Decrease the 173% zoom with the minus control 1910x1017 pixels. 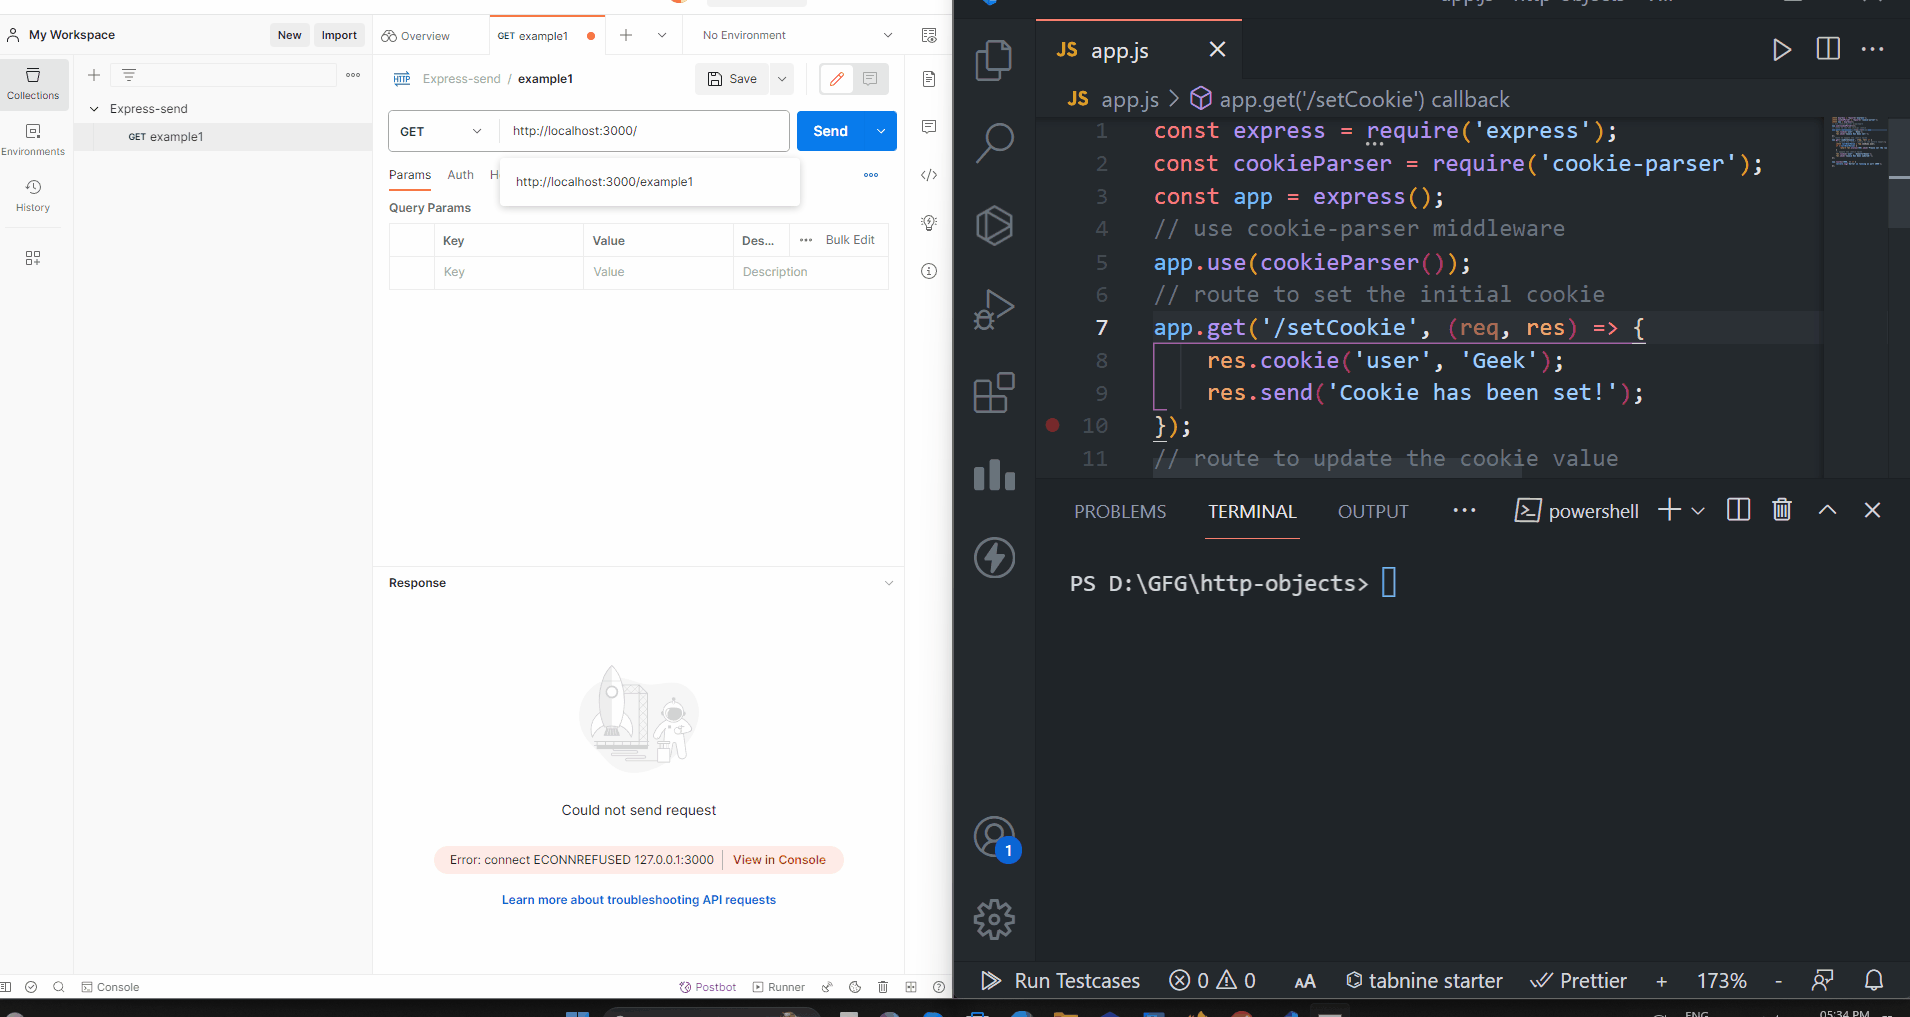(x=1779, y=981)
